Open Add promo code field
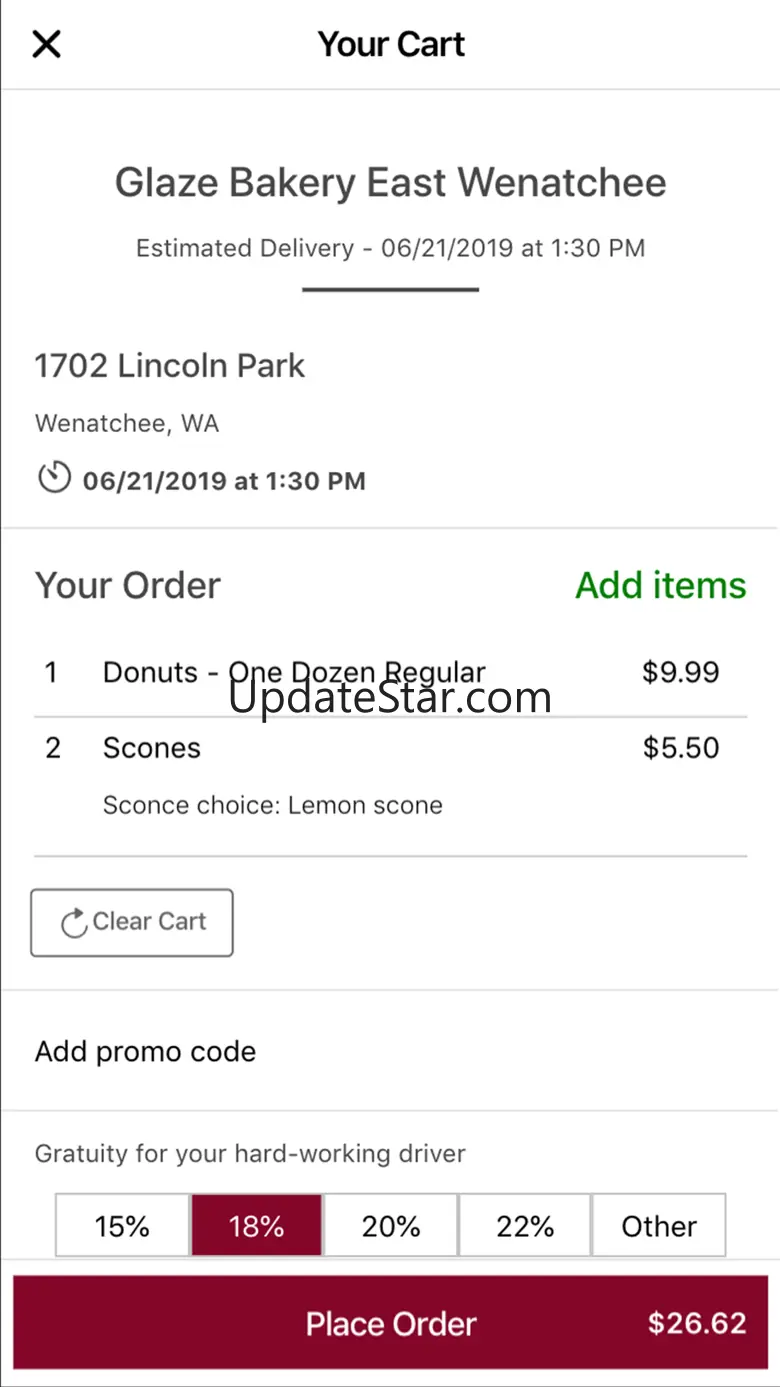 click(146, 1051)
